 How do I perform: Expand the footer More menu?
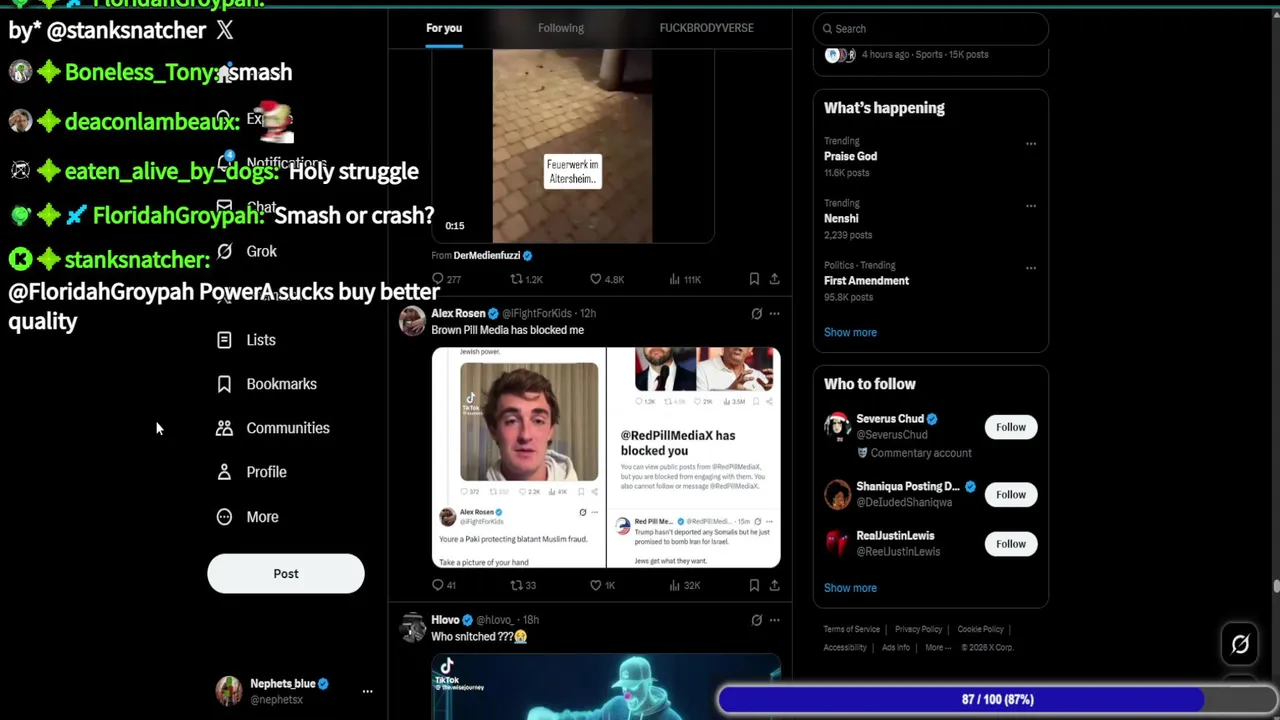(938, 647)
